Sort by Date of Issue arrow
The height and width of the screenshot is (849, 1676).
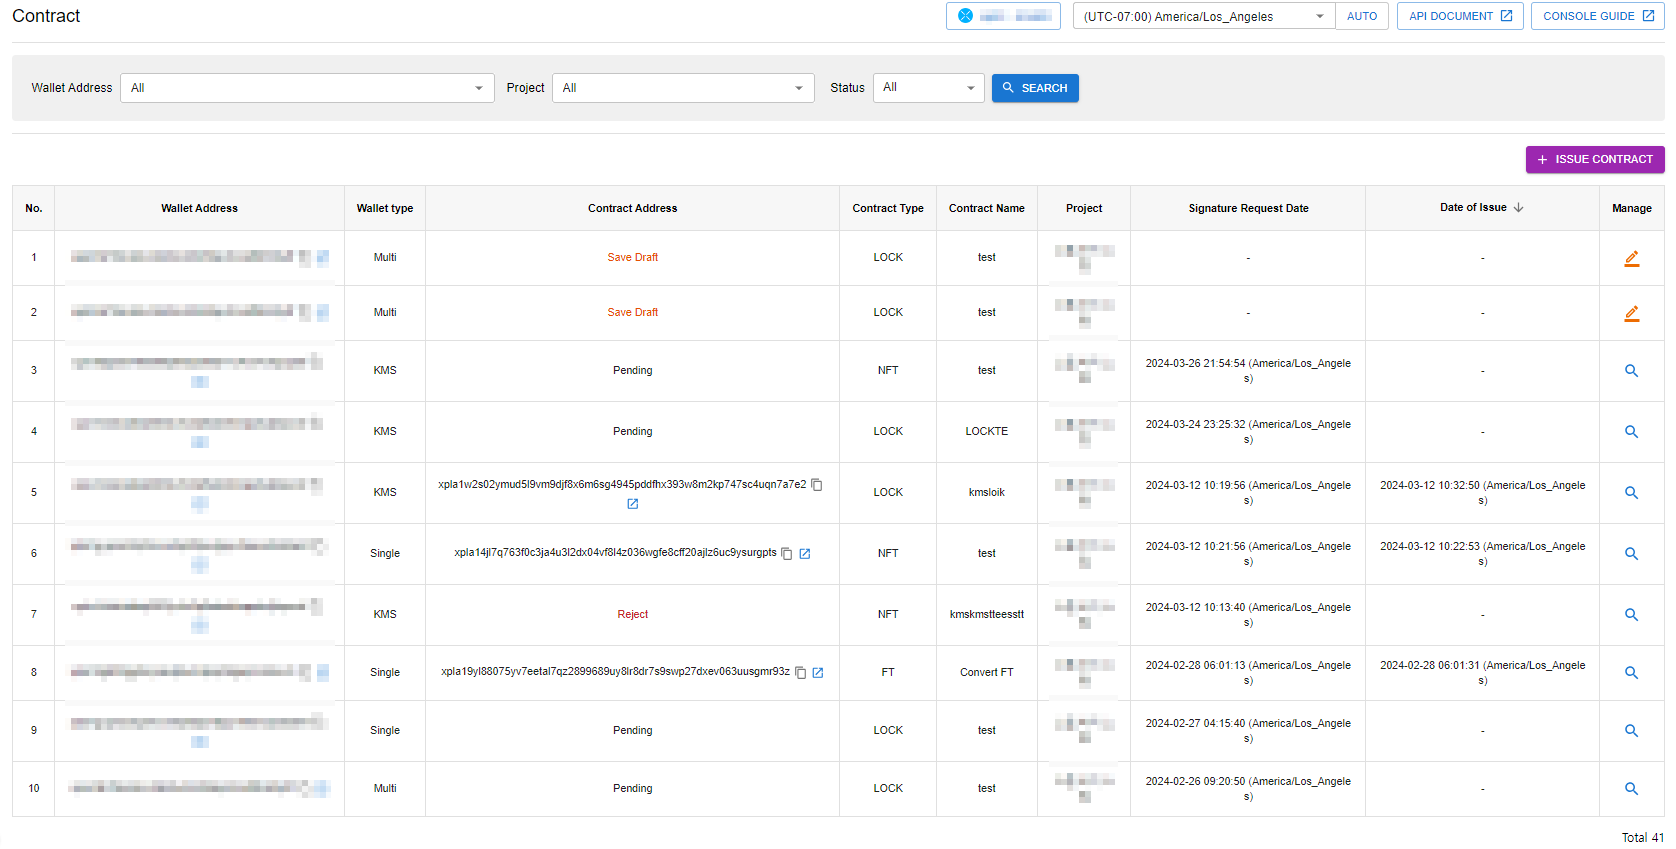pos(1519,208)
